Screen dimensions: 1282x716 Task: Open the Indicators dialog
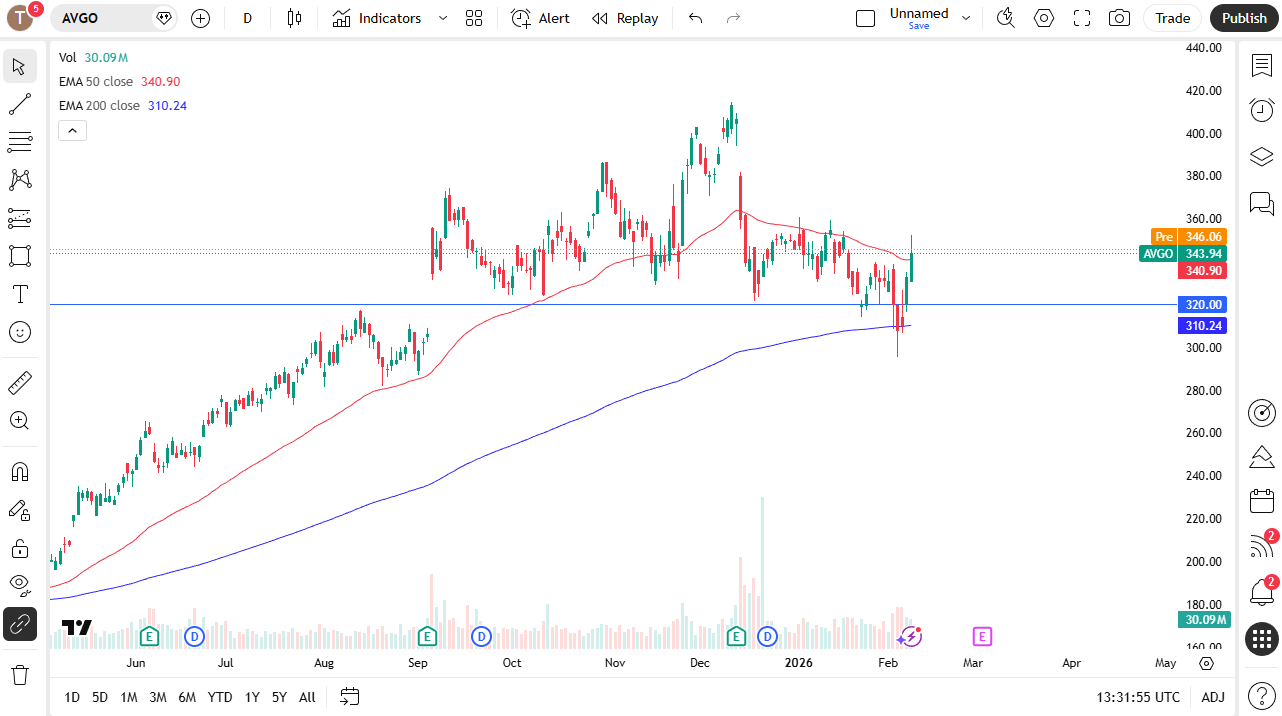tap(377, 18)
